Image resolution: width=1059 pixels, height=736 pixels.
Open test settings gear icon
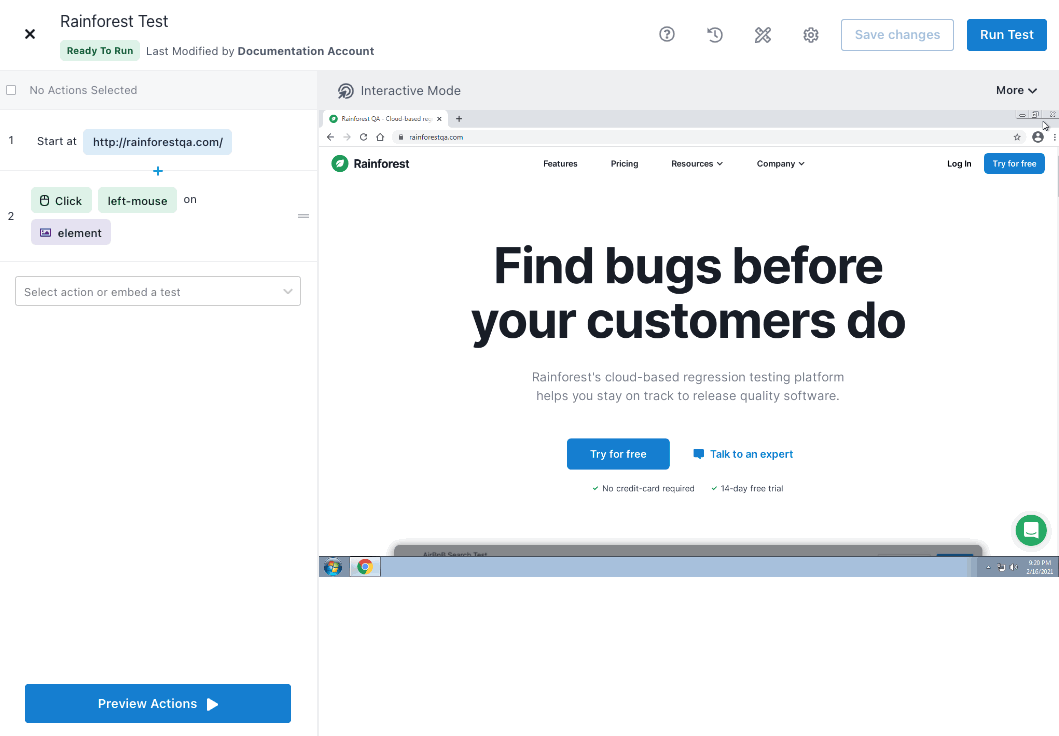[x=810, y=34]
